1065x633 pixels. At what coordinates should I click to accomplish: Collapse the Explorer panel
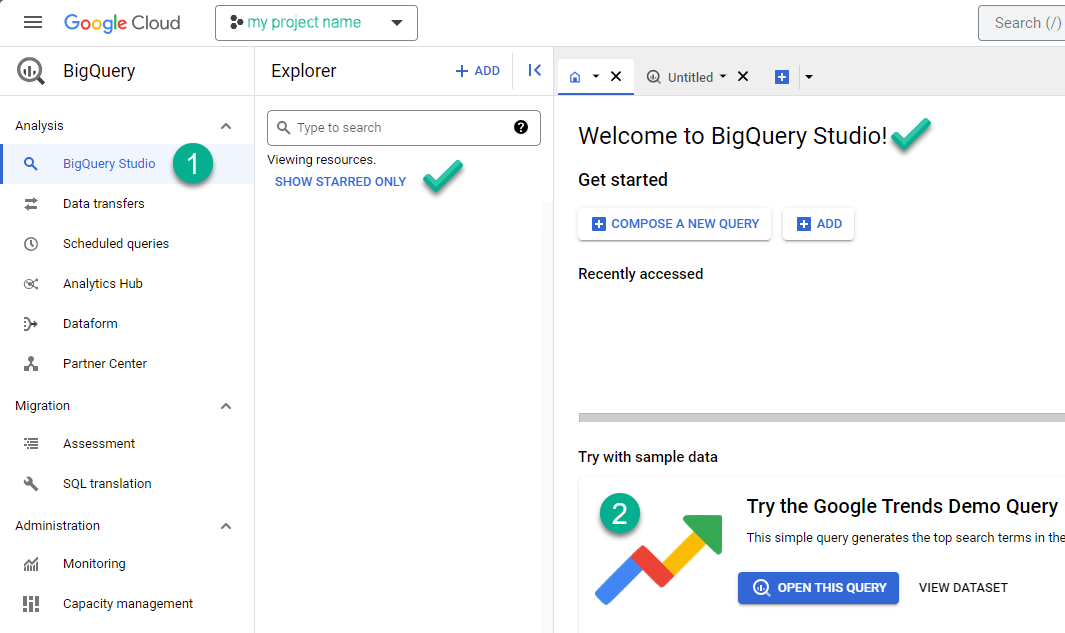(535, 71)
